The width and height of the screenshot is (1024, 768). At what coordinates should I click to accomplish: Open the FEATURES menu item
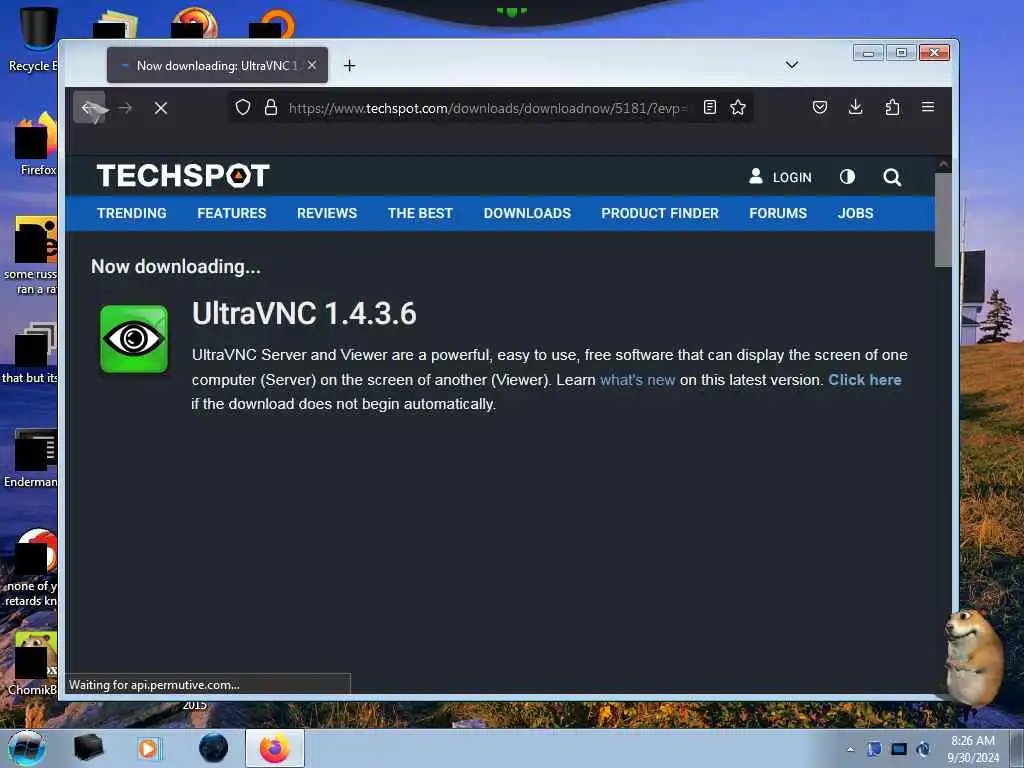point(232,214)
